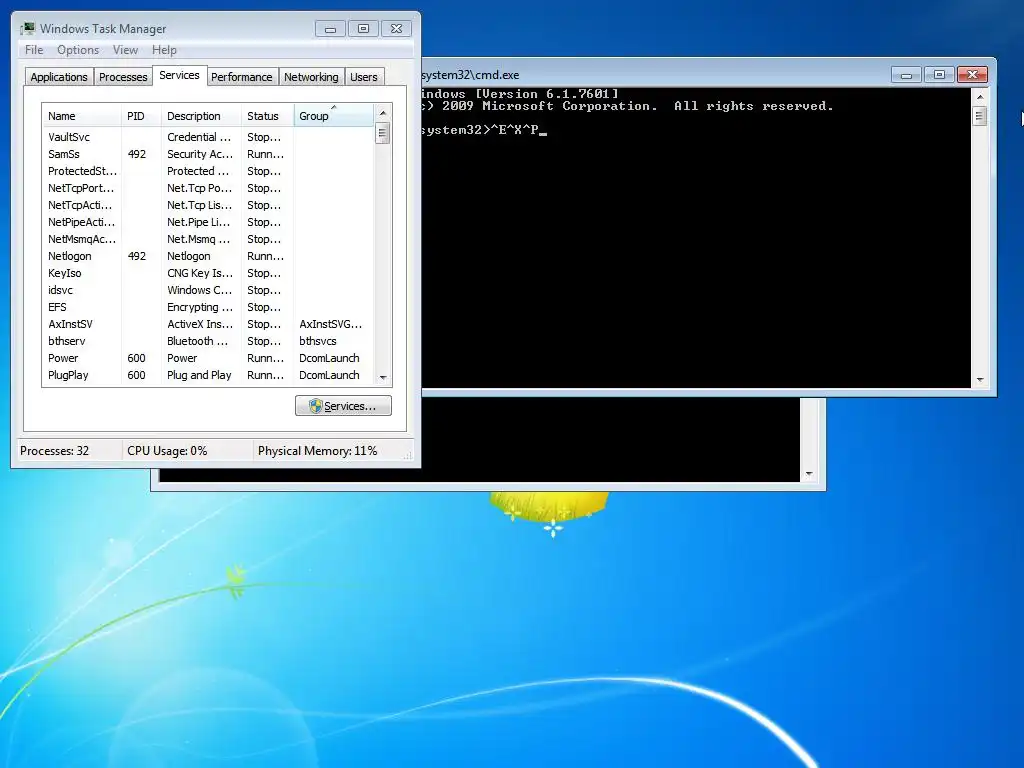1024x768 pixels.
Task: Select the VaultSvc service row
Action: [x=208, y=137]
